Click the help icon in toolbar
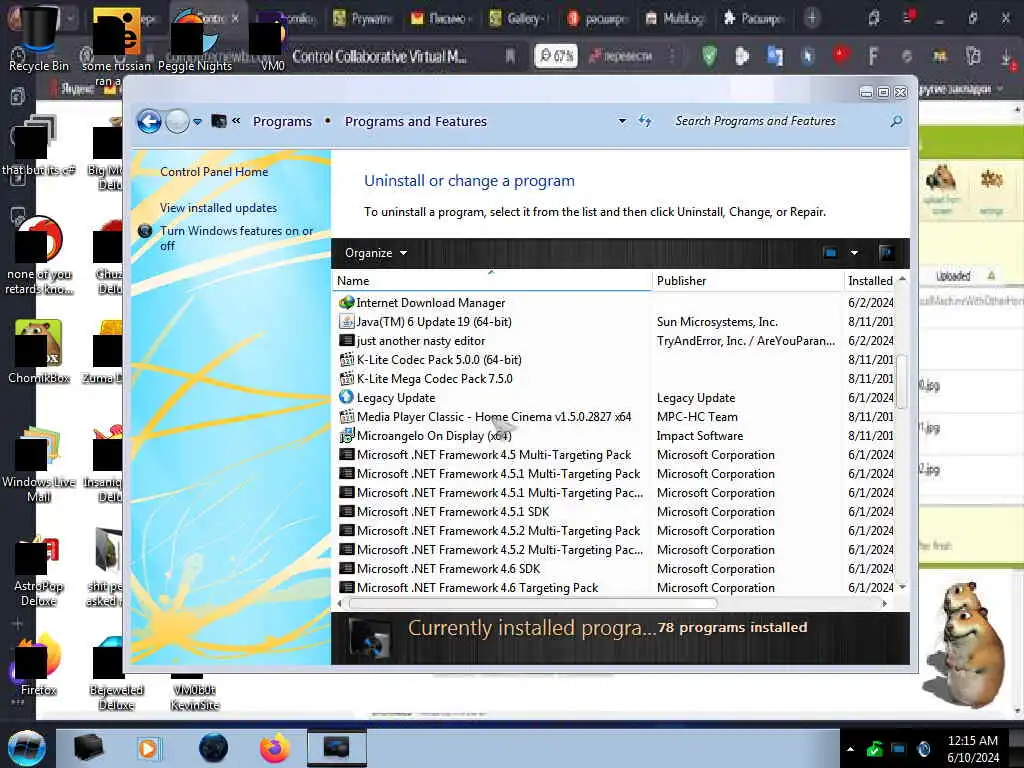1024x768 pixels. click(886, 253)
